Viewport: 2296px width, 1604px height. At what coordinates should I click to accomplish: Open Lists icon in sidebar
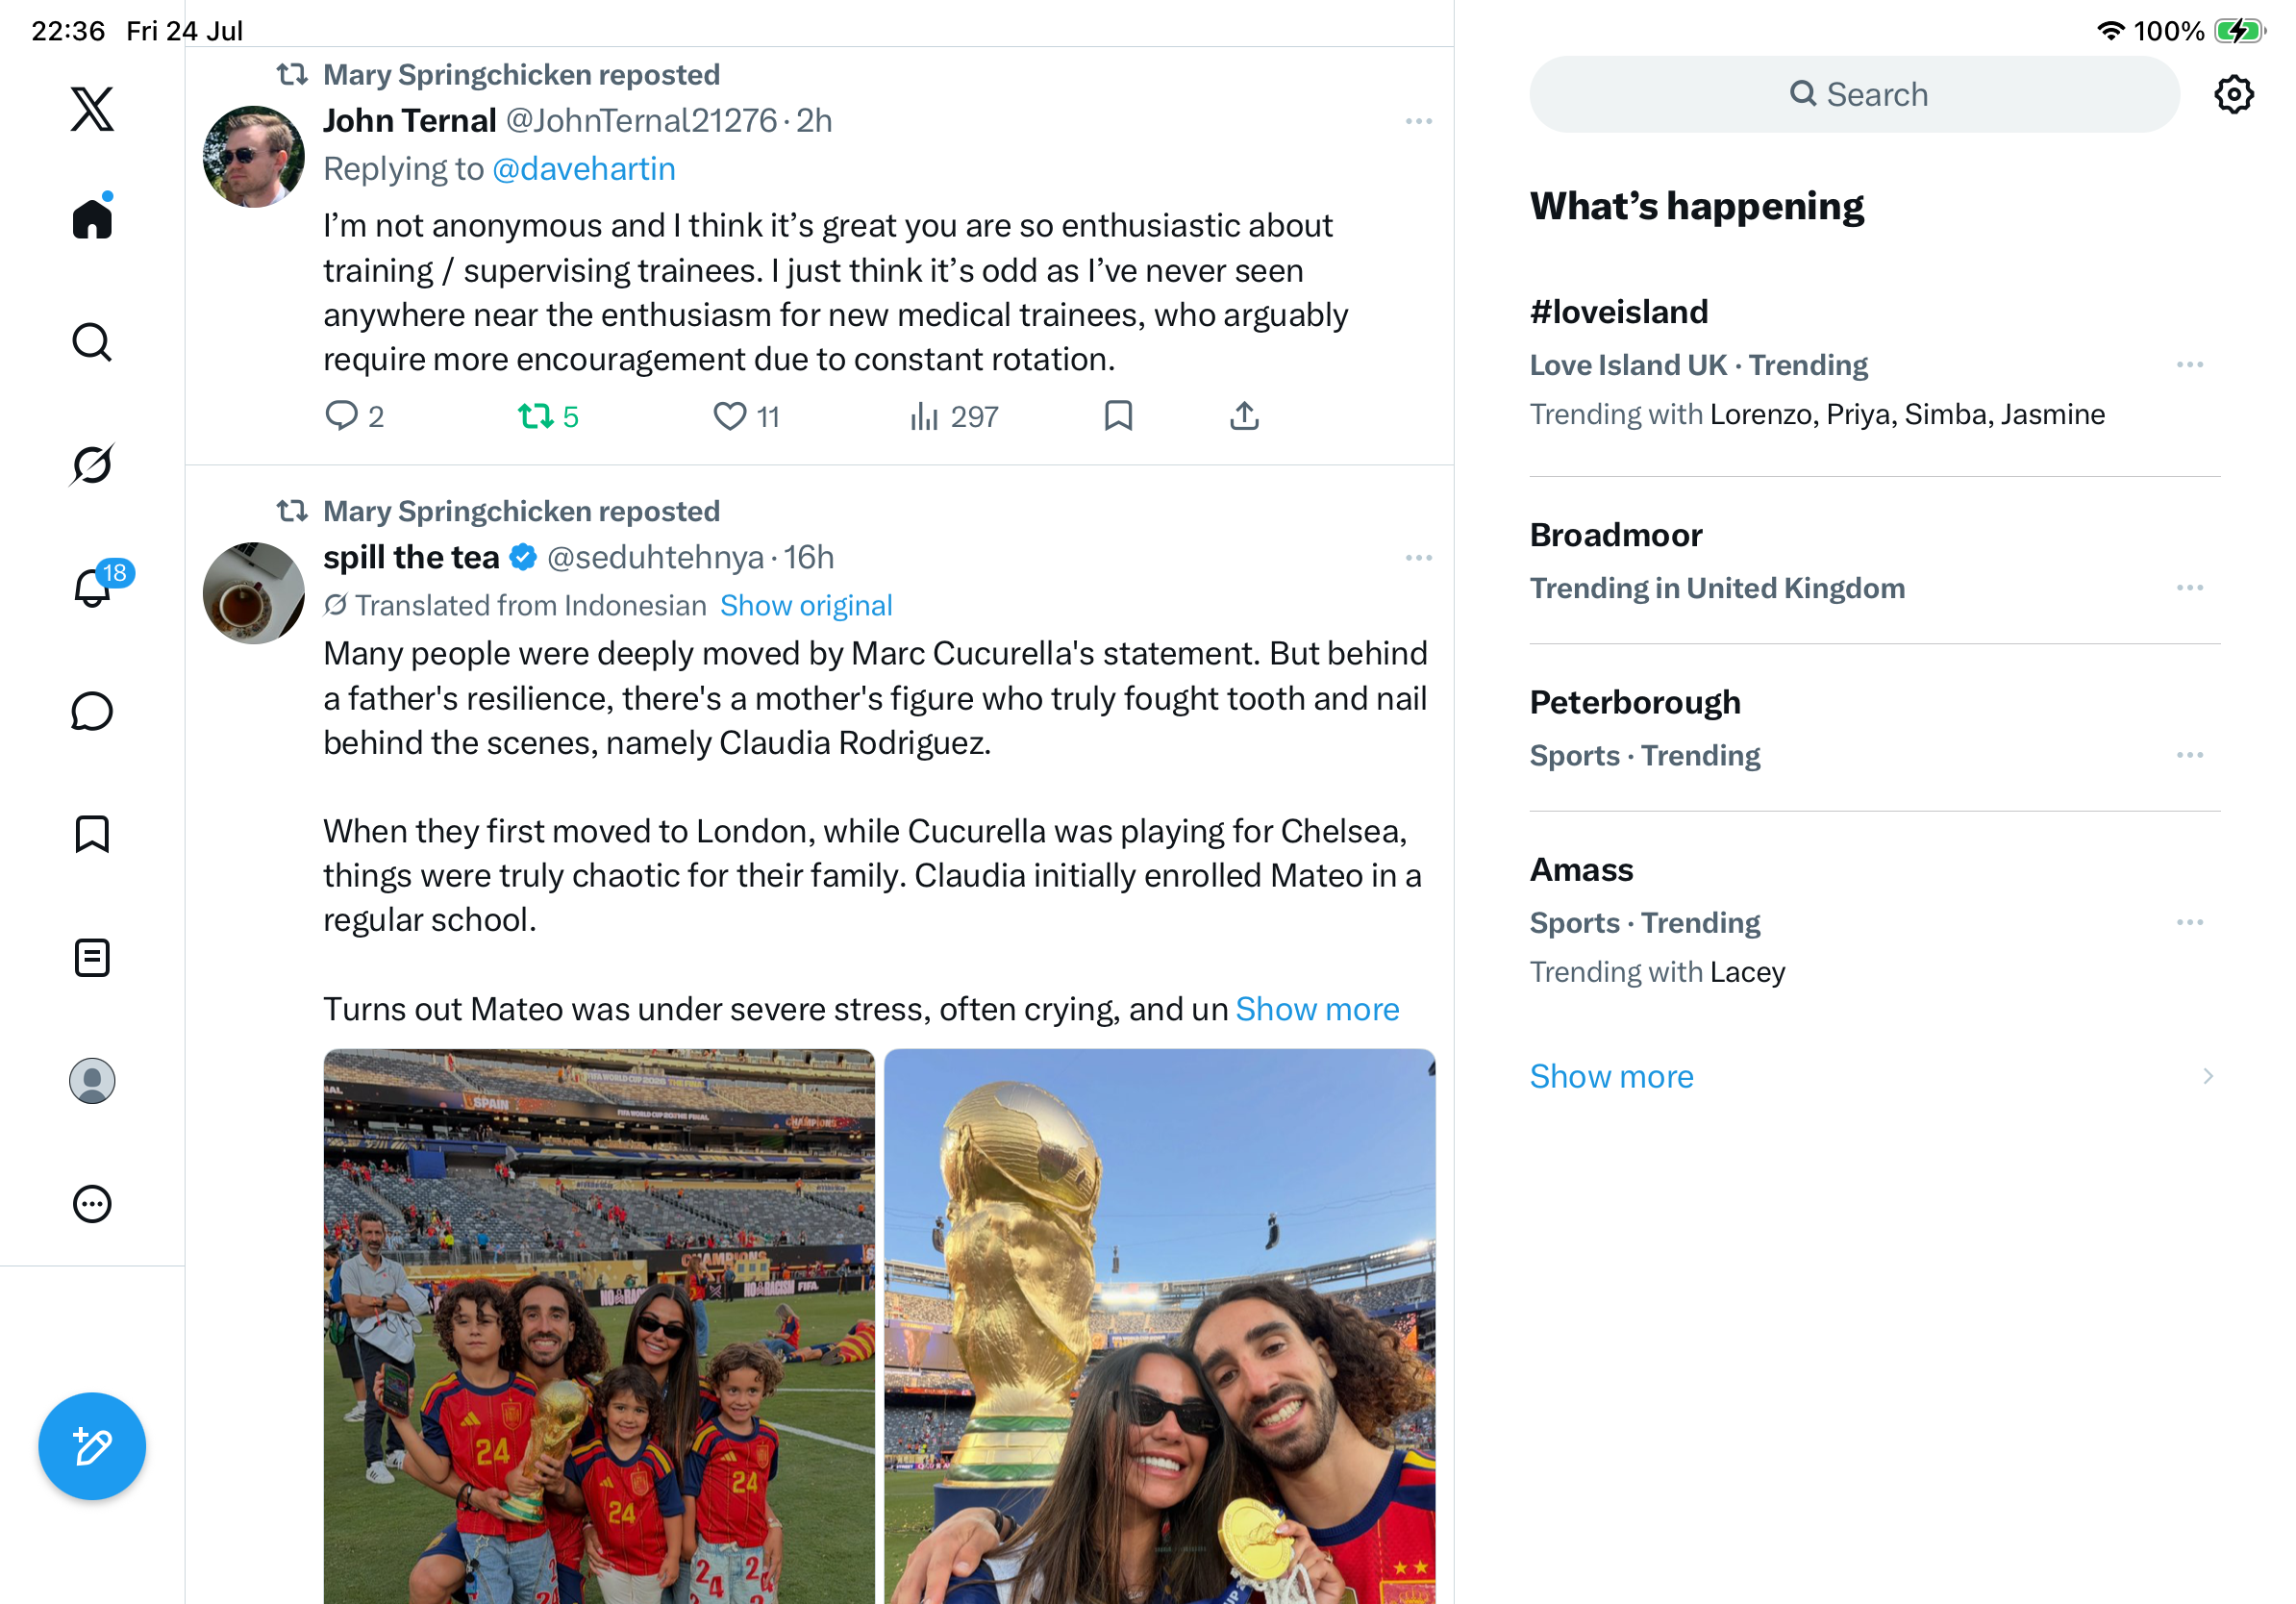coord(92,957)
